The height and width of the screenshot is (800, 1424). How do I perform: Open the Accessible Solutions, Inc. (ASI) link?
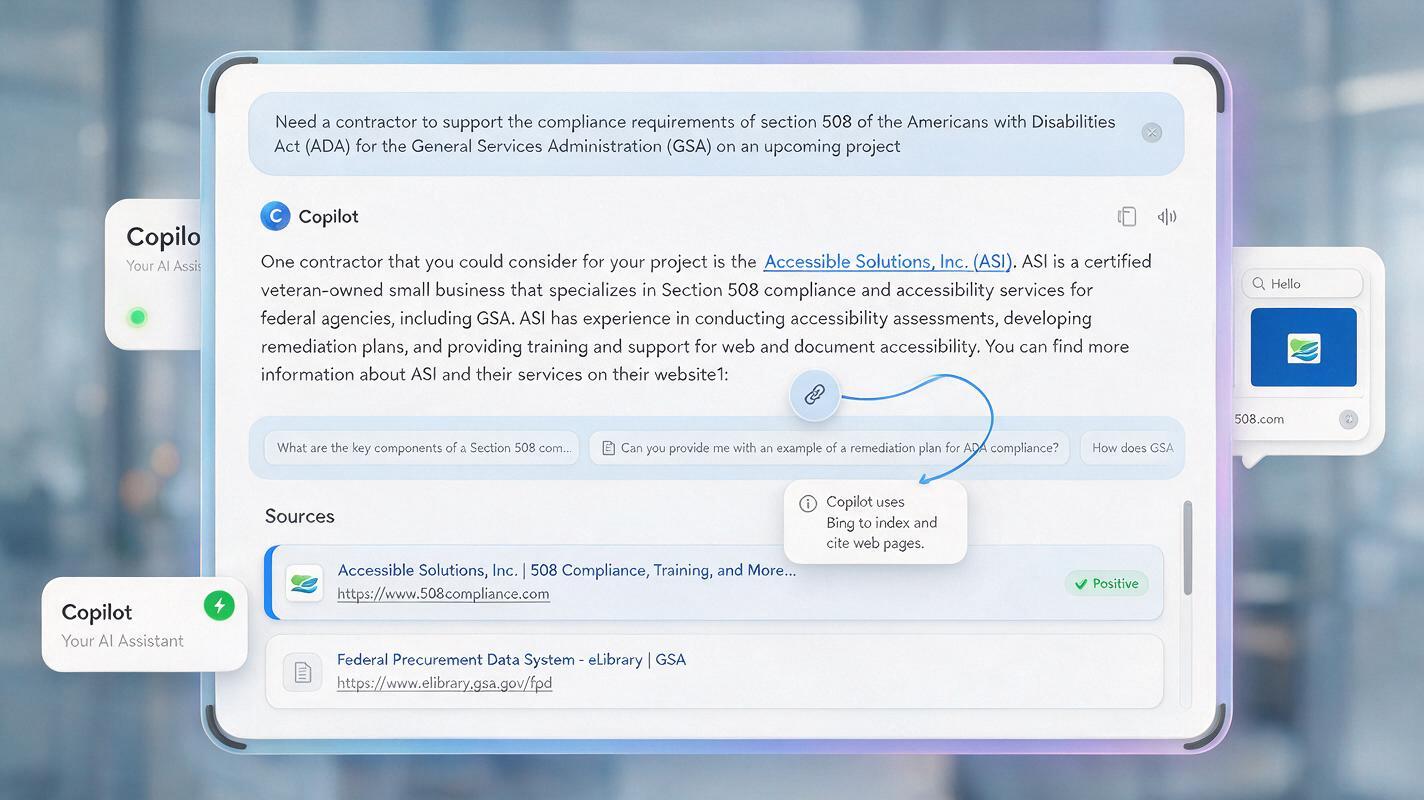pos(888,261)
